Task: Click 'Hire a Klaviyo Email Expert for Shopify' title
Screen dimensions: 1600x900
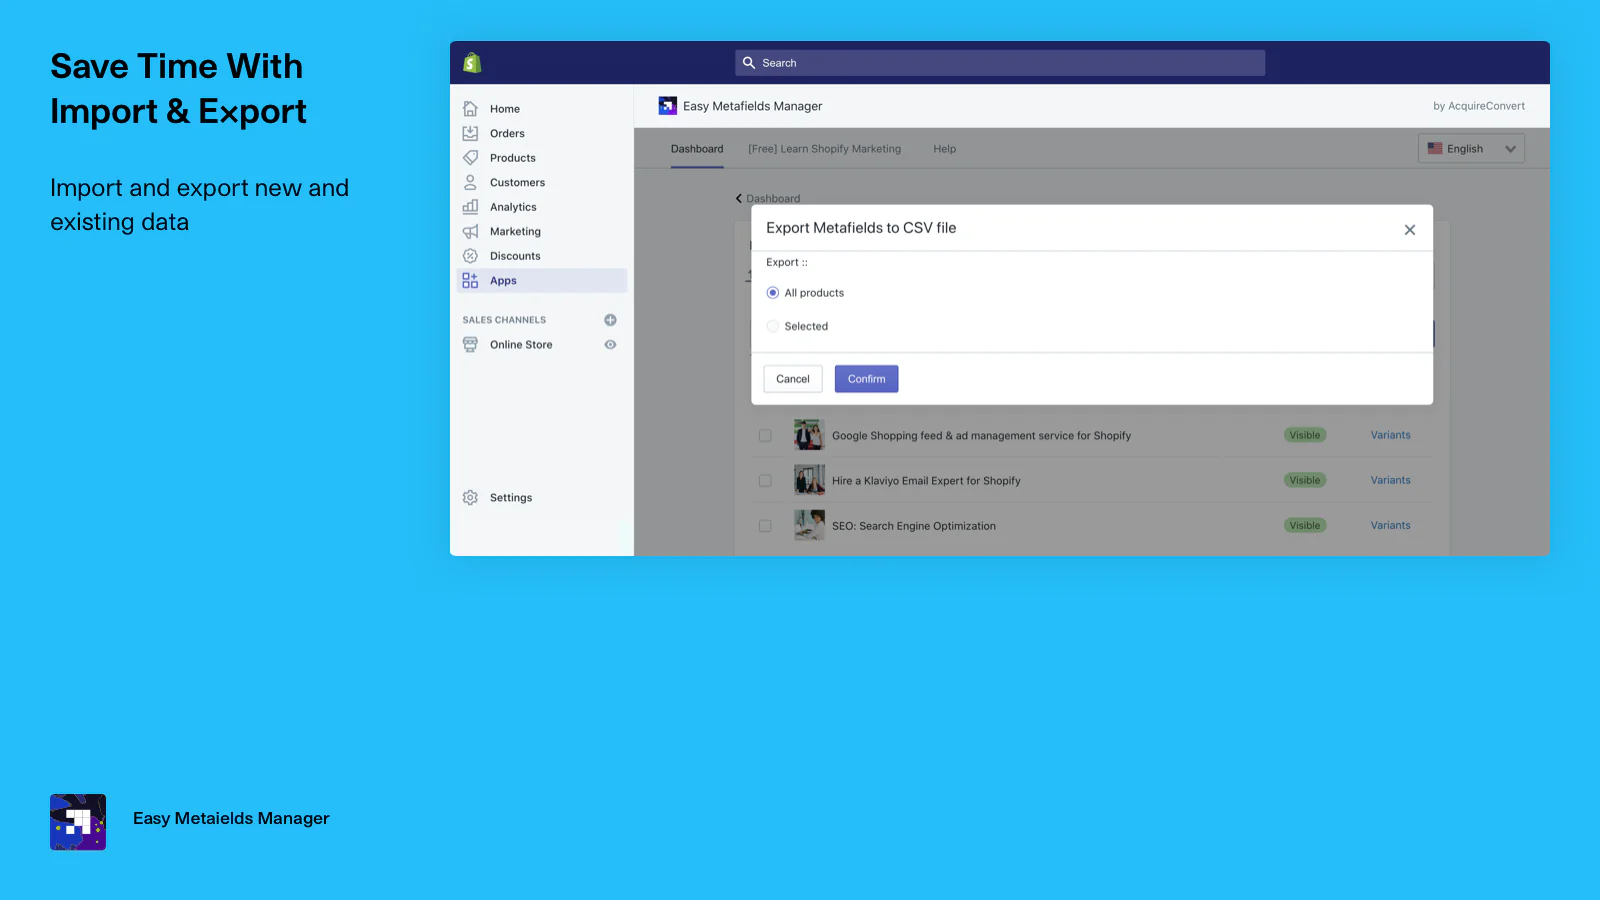Action: click(926, 481)
